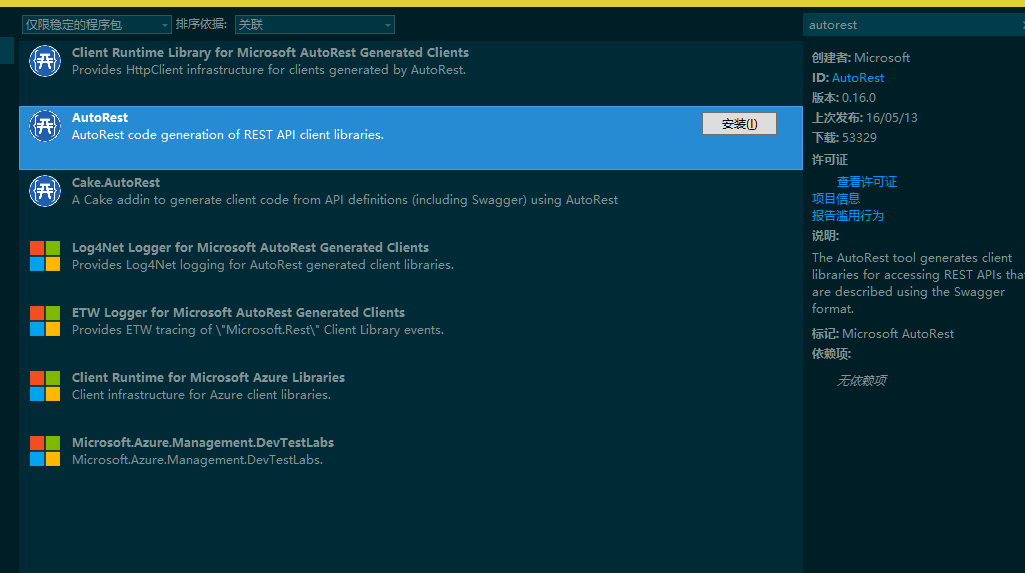Click the Cake.AutoRest package icon
Image resolution: width=1025 pixels, height=573 pixels.
(x=45, y=191)
